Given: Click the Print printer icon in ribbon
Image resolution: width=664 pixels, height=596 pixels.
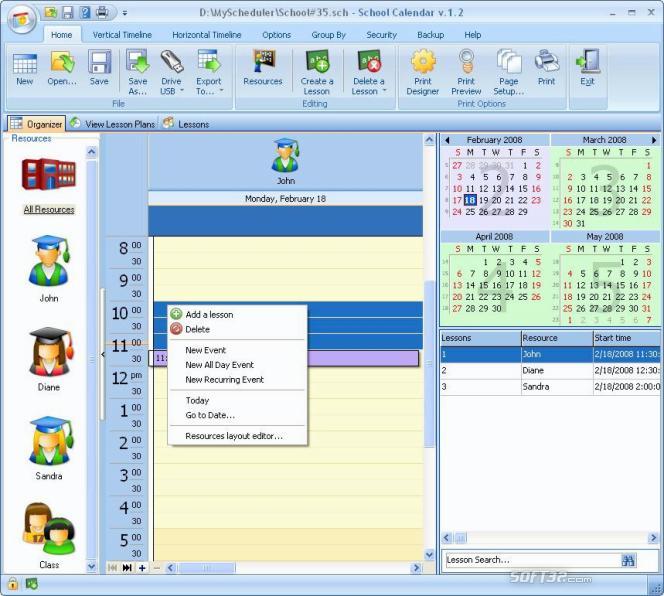Looking at the screenshot, I should [x=546, y=62].
